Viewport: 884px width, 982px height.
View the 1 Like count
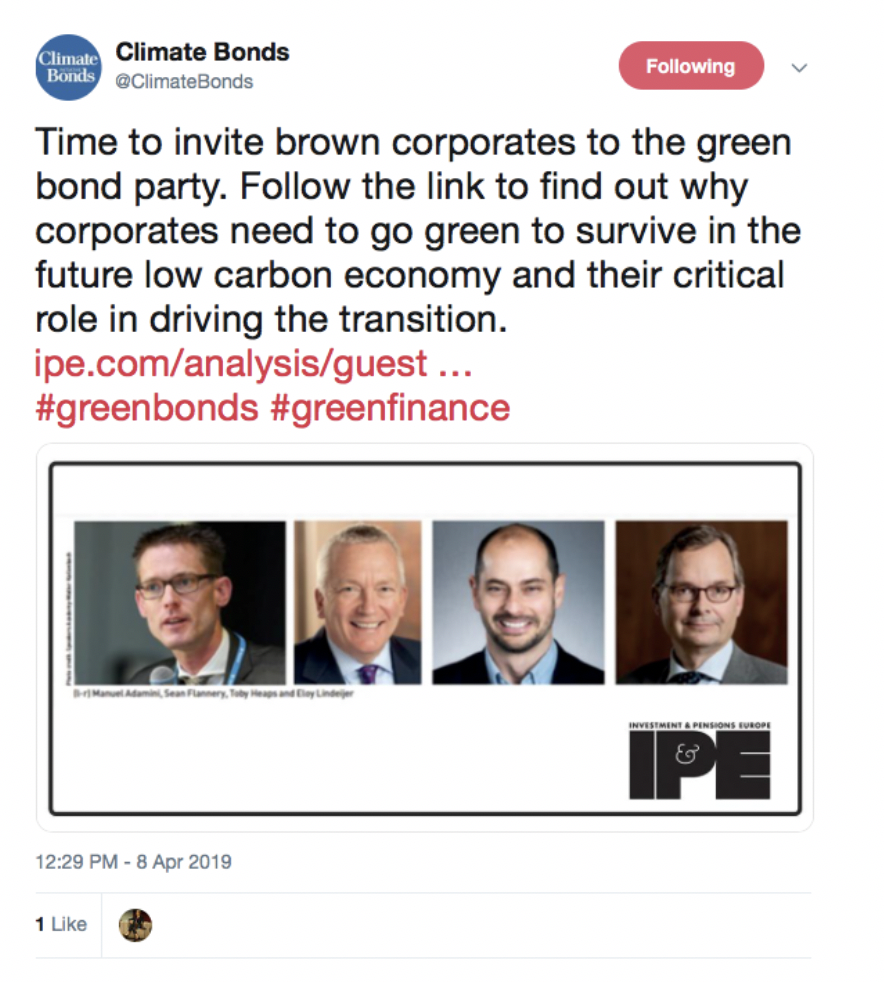click(x=61, y=924)
